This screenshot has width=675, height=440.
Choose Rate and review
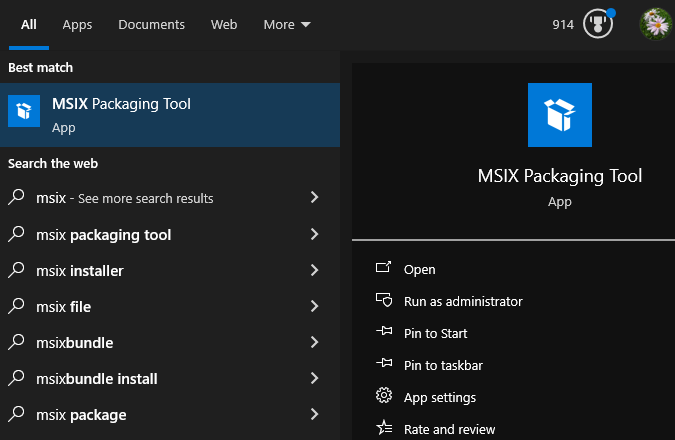[x=449, y=429]
